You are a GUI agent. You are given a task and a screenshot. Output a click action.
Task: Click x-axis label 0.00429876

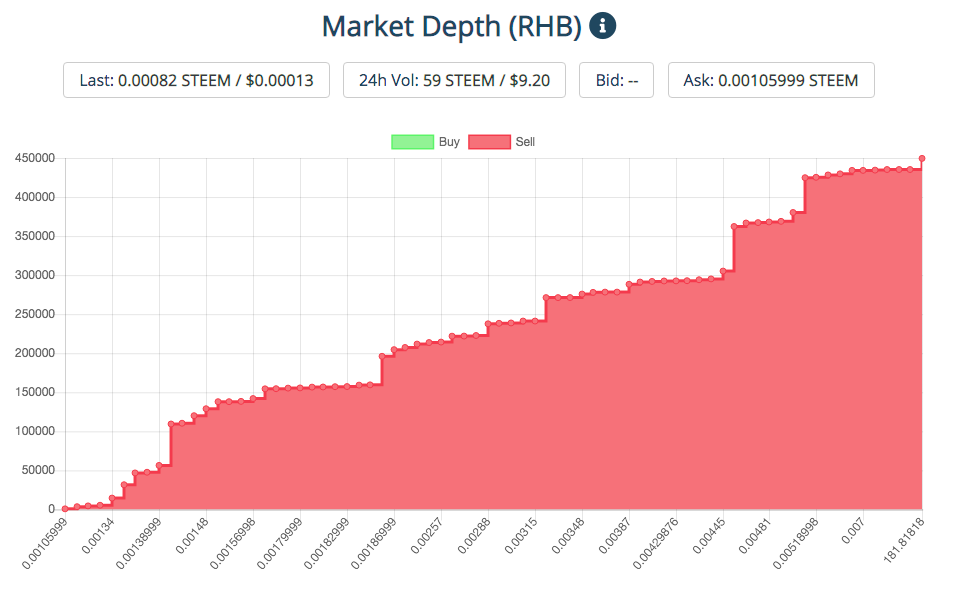coord(656,544)
